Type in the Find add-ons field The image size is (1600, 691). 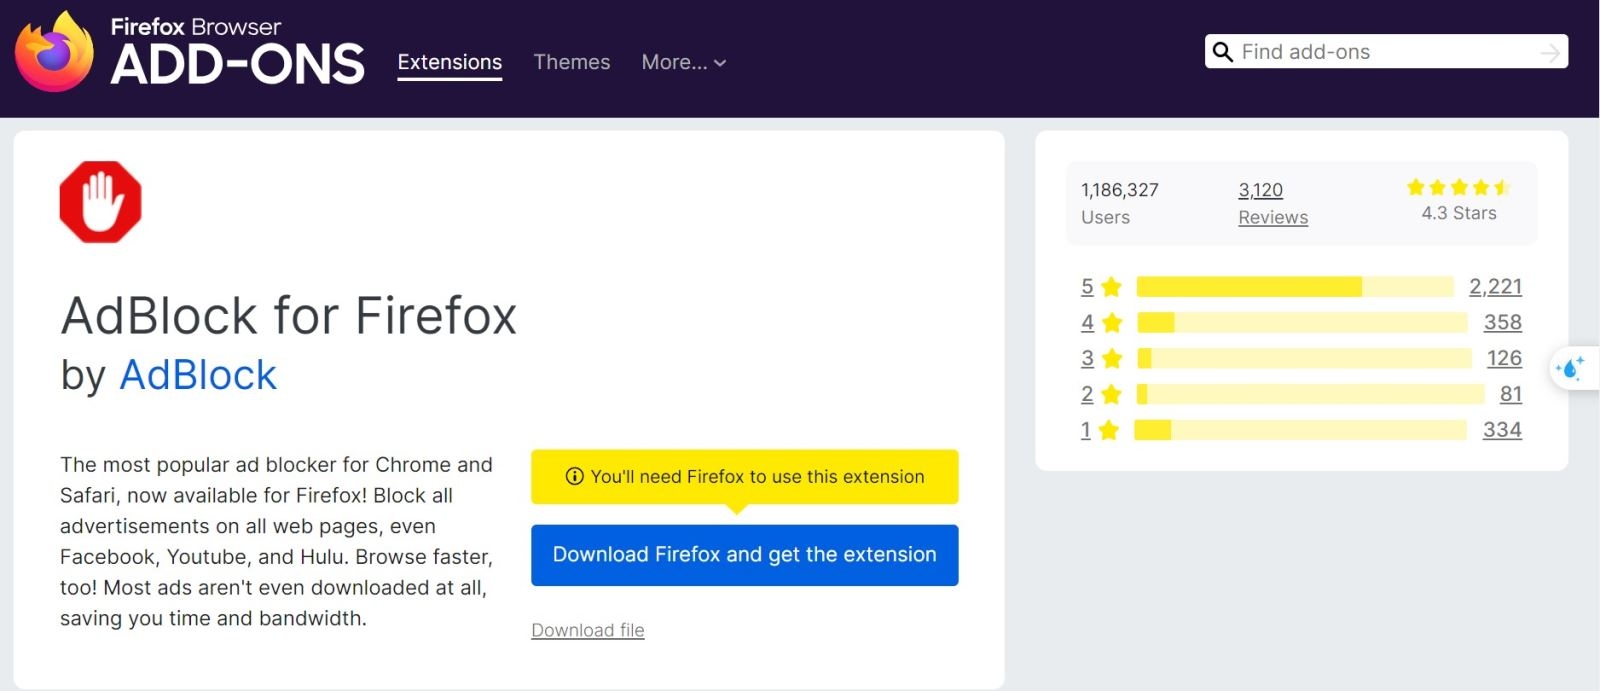(1385, 52)
